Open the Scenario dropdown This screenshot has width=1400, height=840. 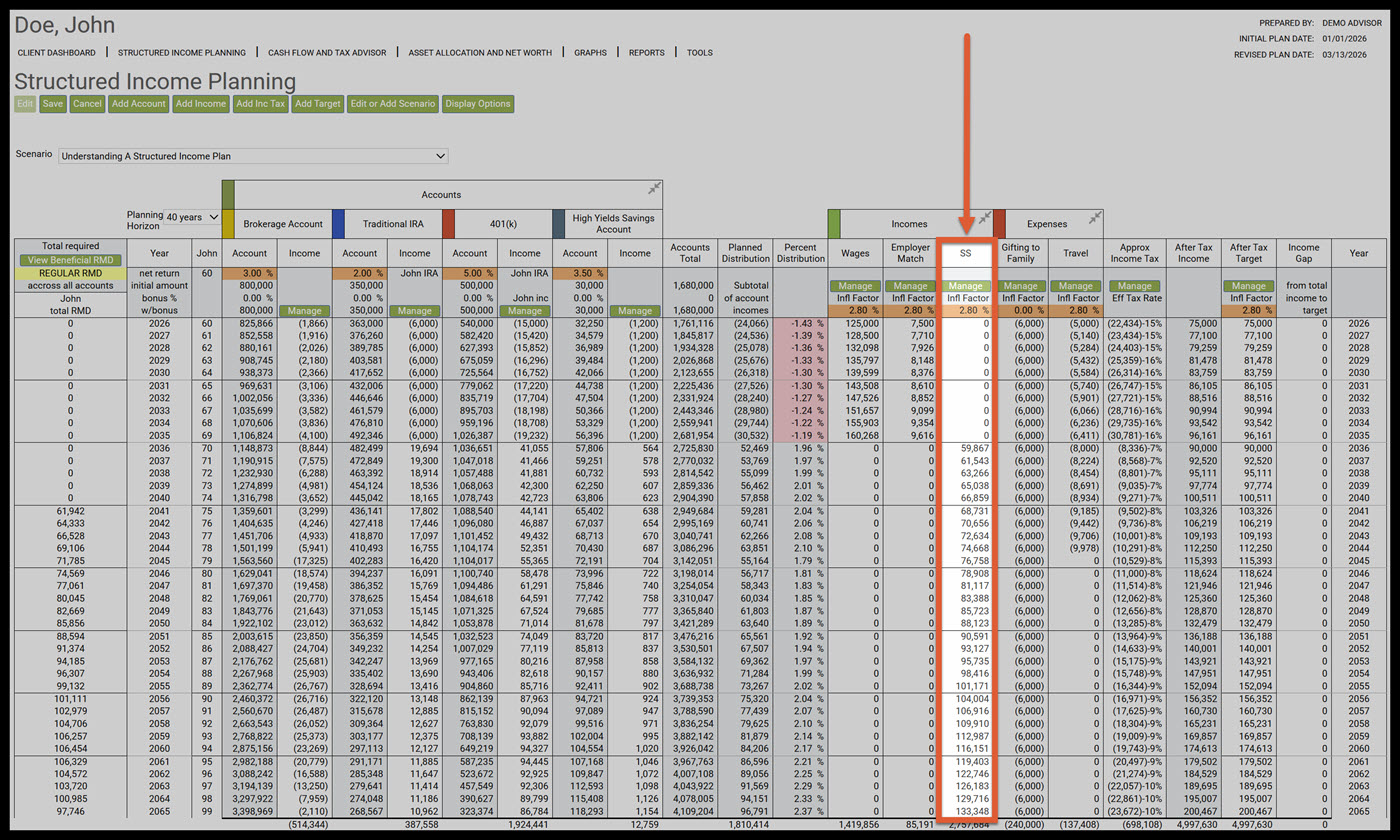[x=253, y=156]
